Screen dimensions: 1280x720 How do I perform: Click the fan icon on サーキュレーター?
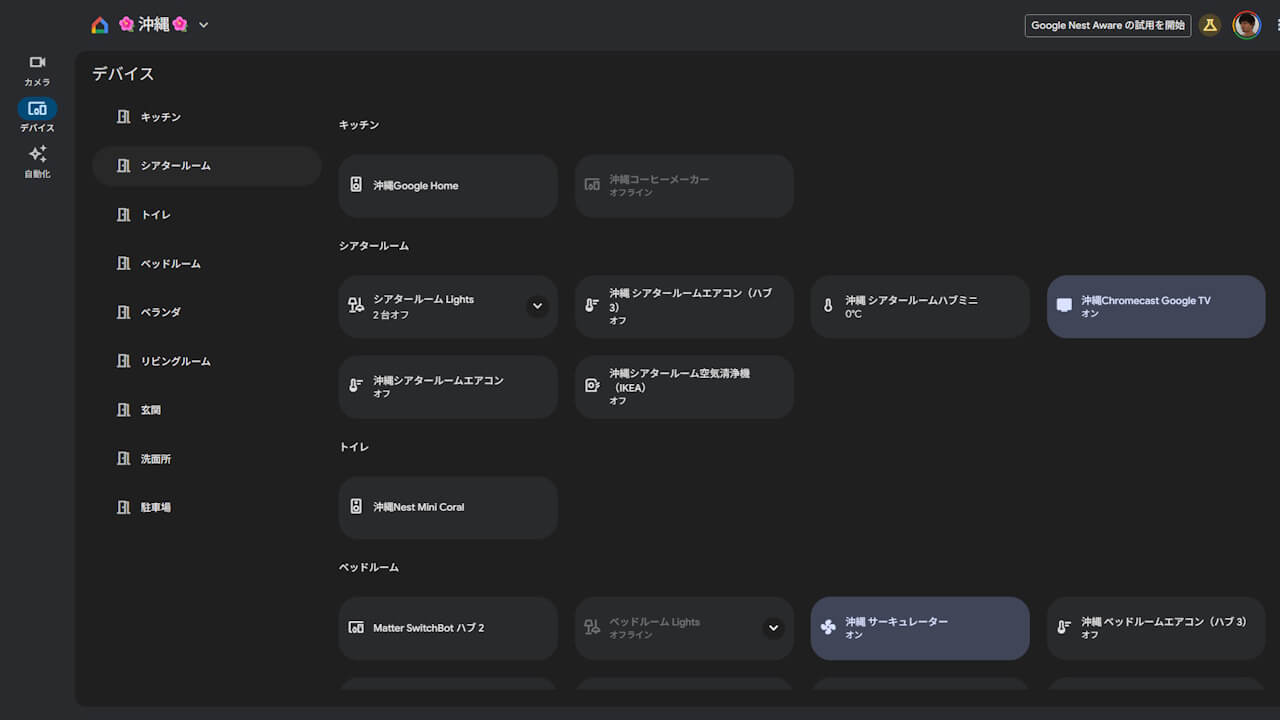tap(828, 628)
